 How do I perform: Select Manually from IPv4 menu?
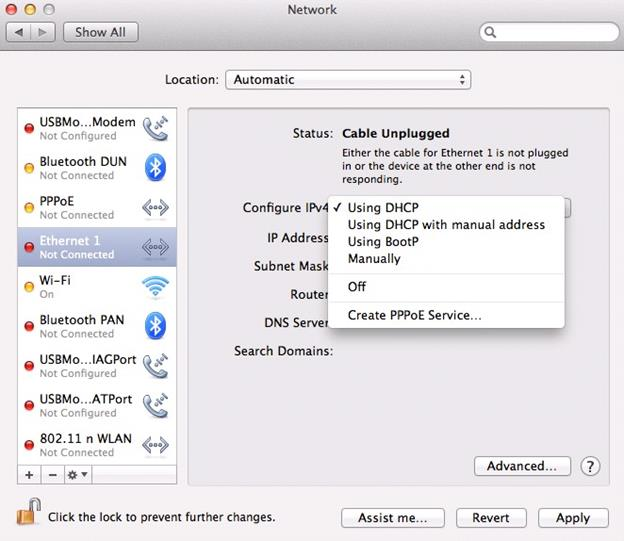click(374, 259)
